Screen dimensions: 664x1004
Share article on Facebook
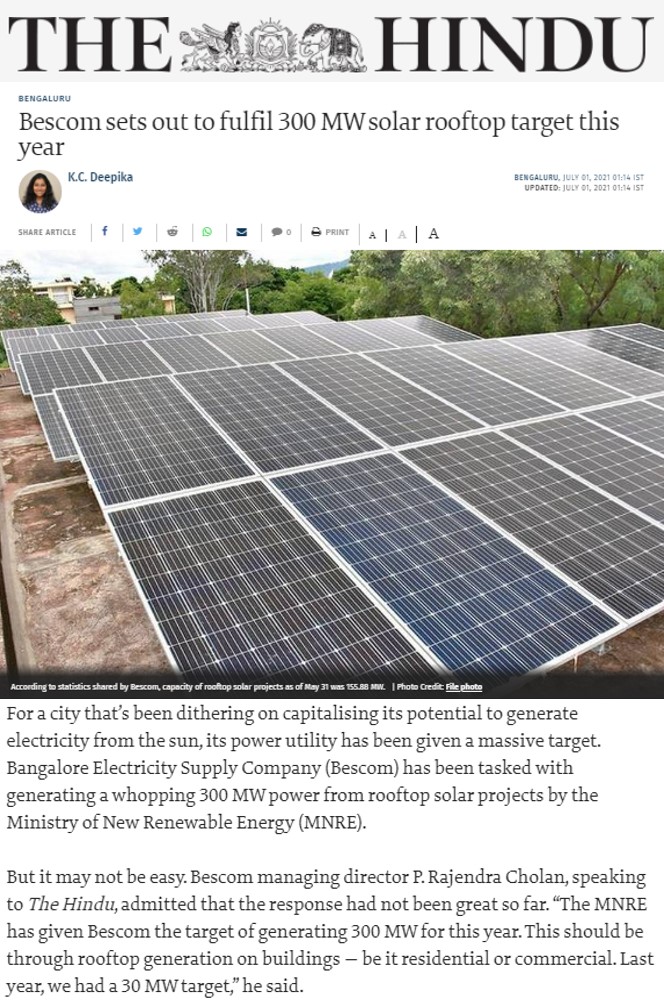(104, 231)
